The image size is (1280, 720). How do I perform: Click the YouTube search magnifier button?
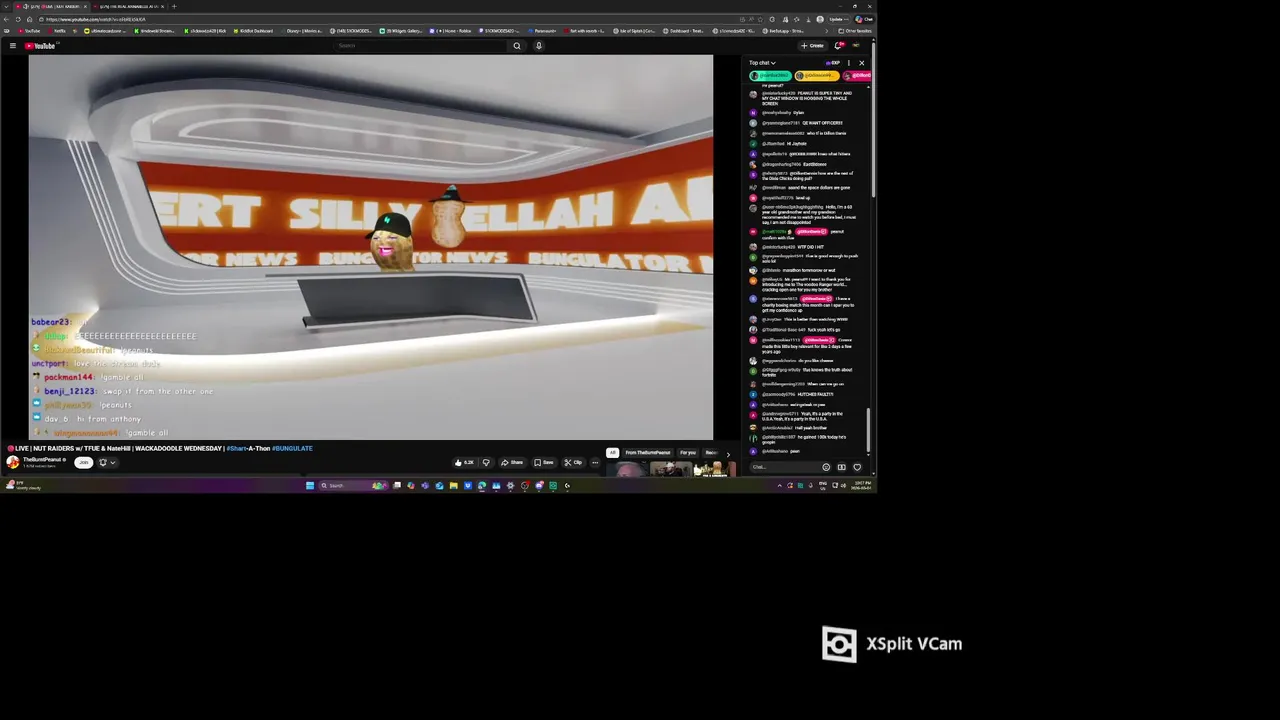[517, 45]
